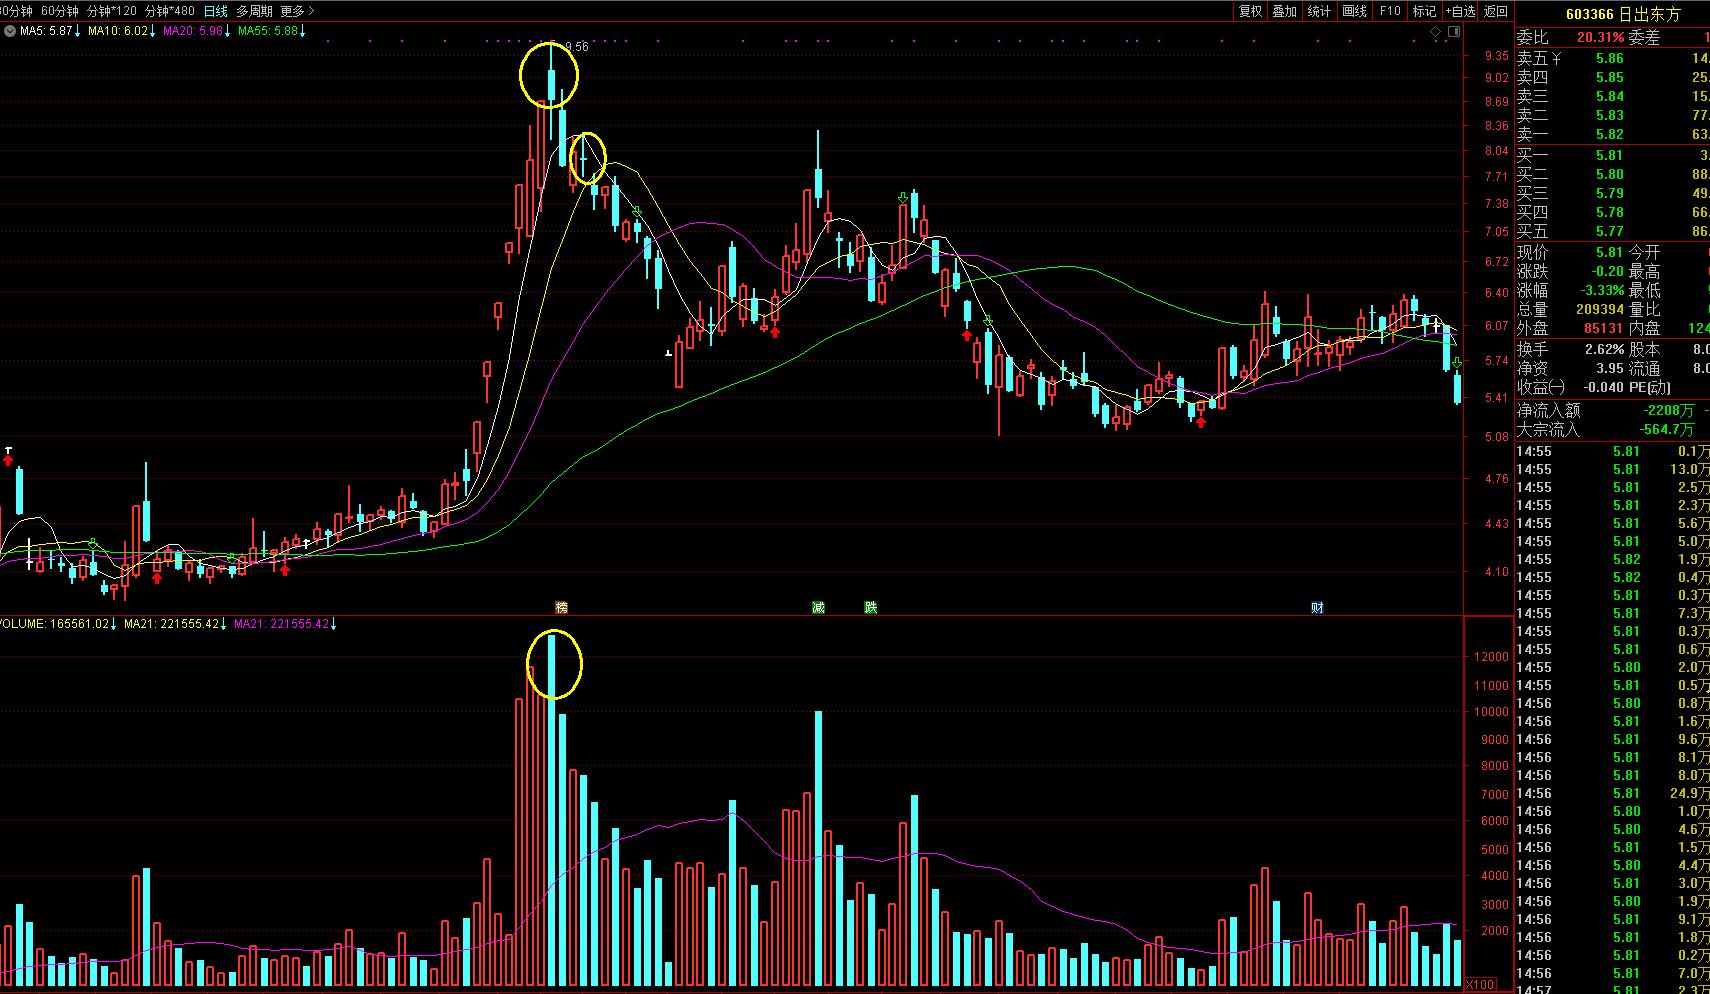Click the 跌 event marker on timeline
This screenshot has height=994, width=1710.
click(871, 607)
